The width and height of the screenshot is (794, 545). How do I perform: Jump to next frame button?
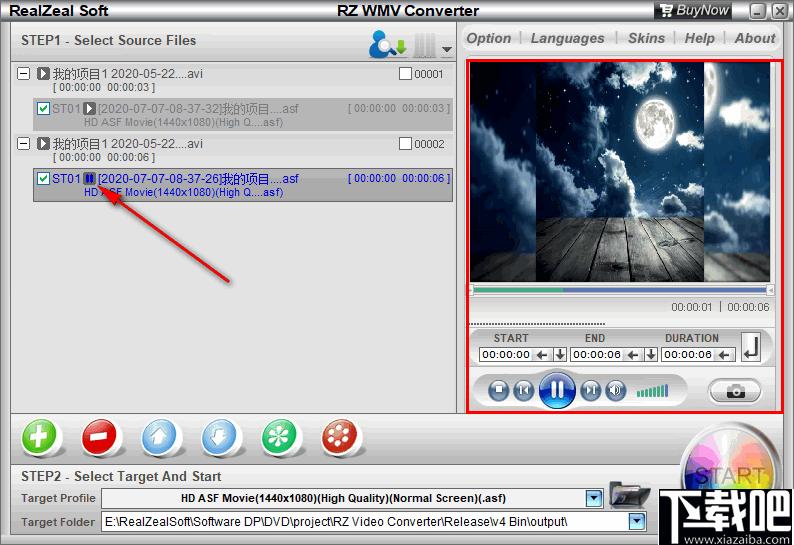(x=590, y=390)
